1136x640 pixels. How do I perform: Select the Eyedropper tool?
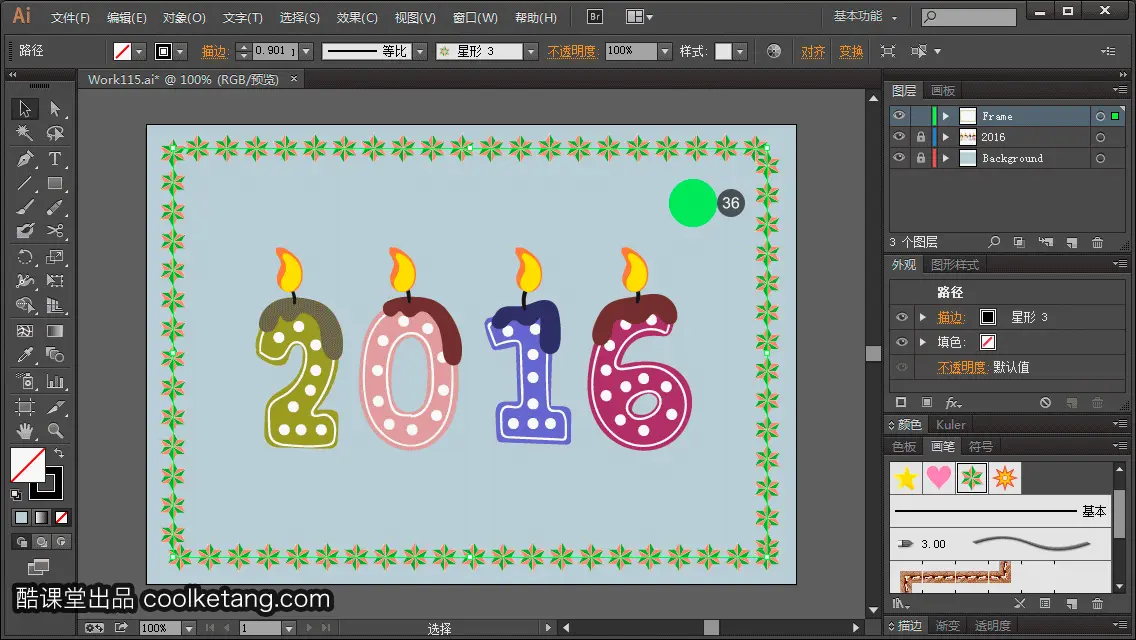click(25, 355)
